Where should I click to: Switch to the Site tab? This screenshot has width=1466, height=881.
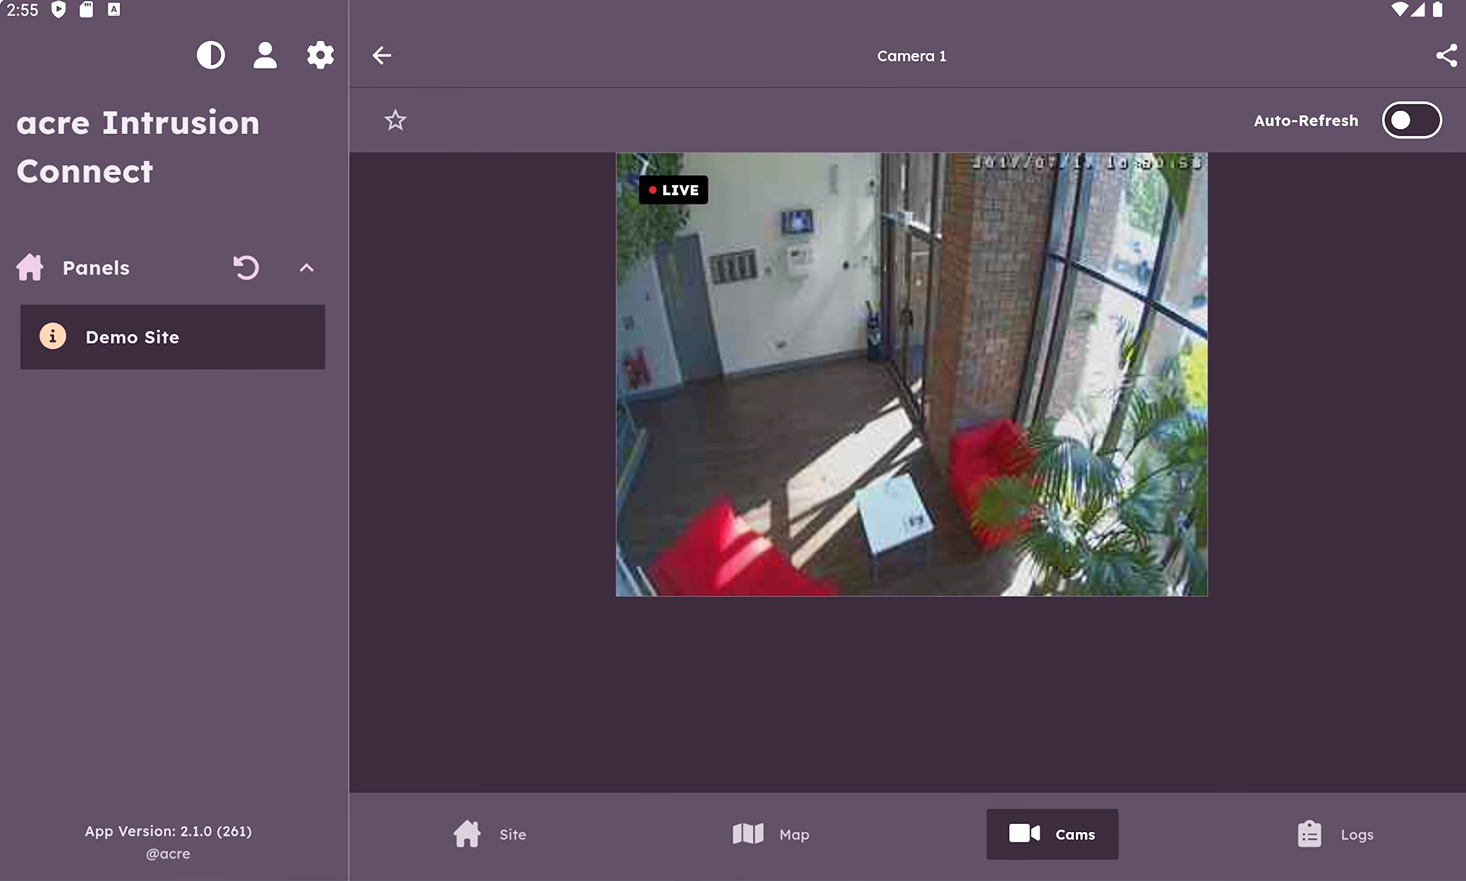pyautogui.click(x=490, y=834)
